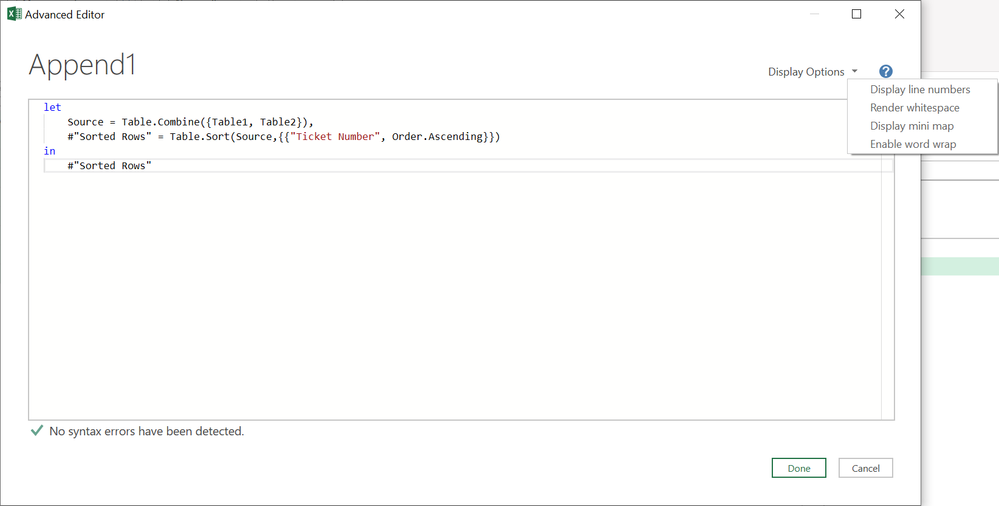The height and width of the screenshot is (506, 999).
Task: Maximize the Advanced Editor window
Action: pyautogui.click(x=856, y=14)
